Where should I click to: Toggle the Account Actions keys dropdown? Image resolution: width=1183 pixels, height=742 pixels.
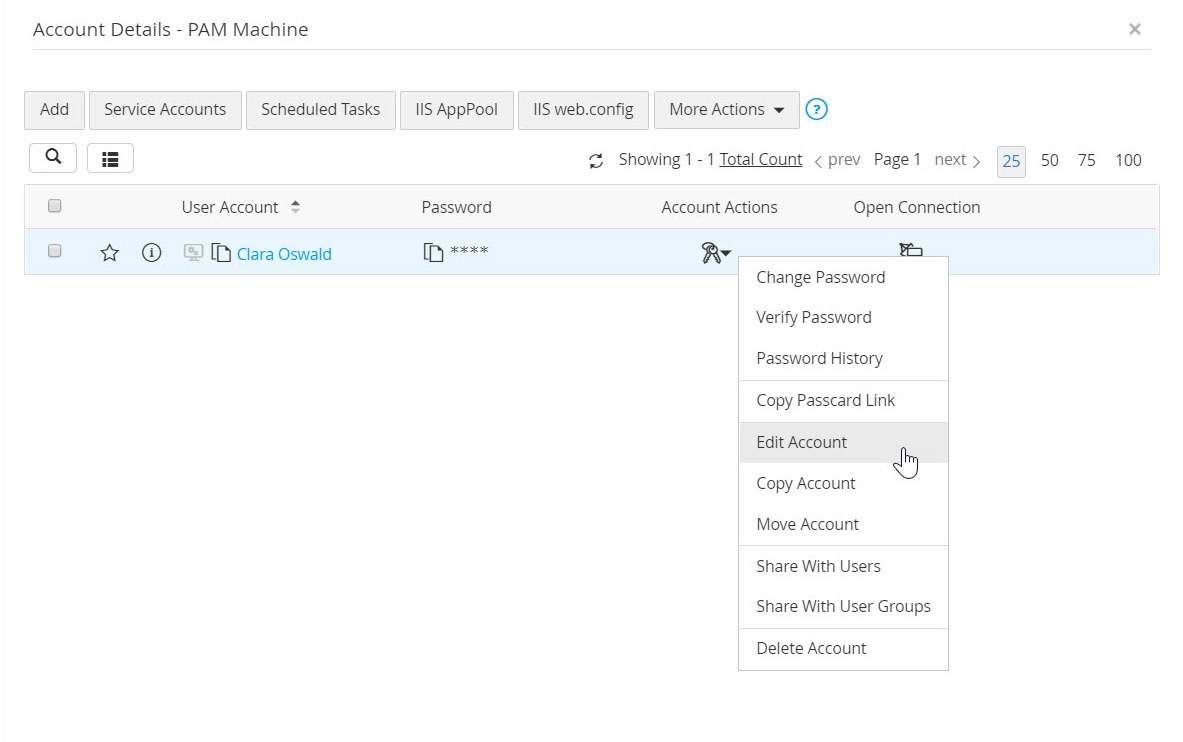click(715, 253)
